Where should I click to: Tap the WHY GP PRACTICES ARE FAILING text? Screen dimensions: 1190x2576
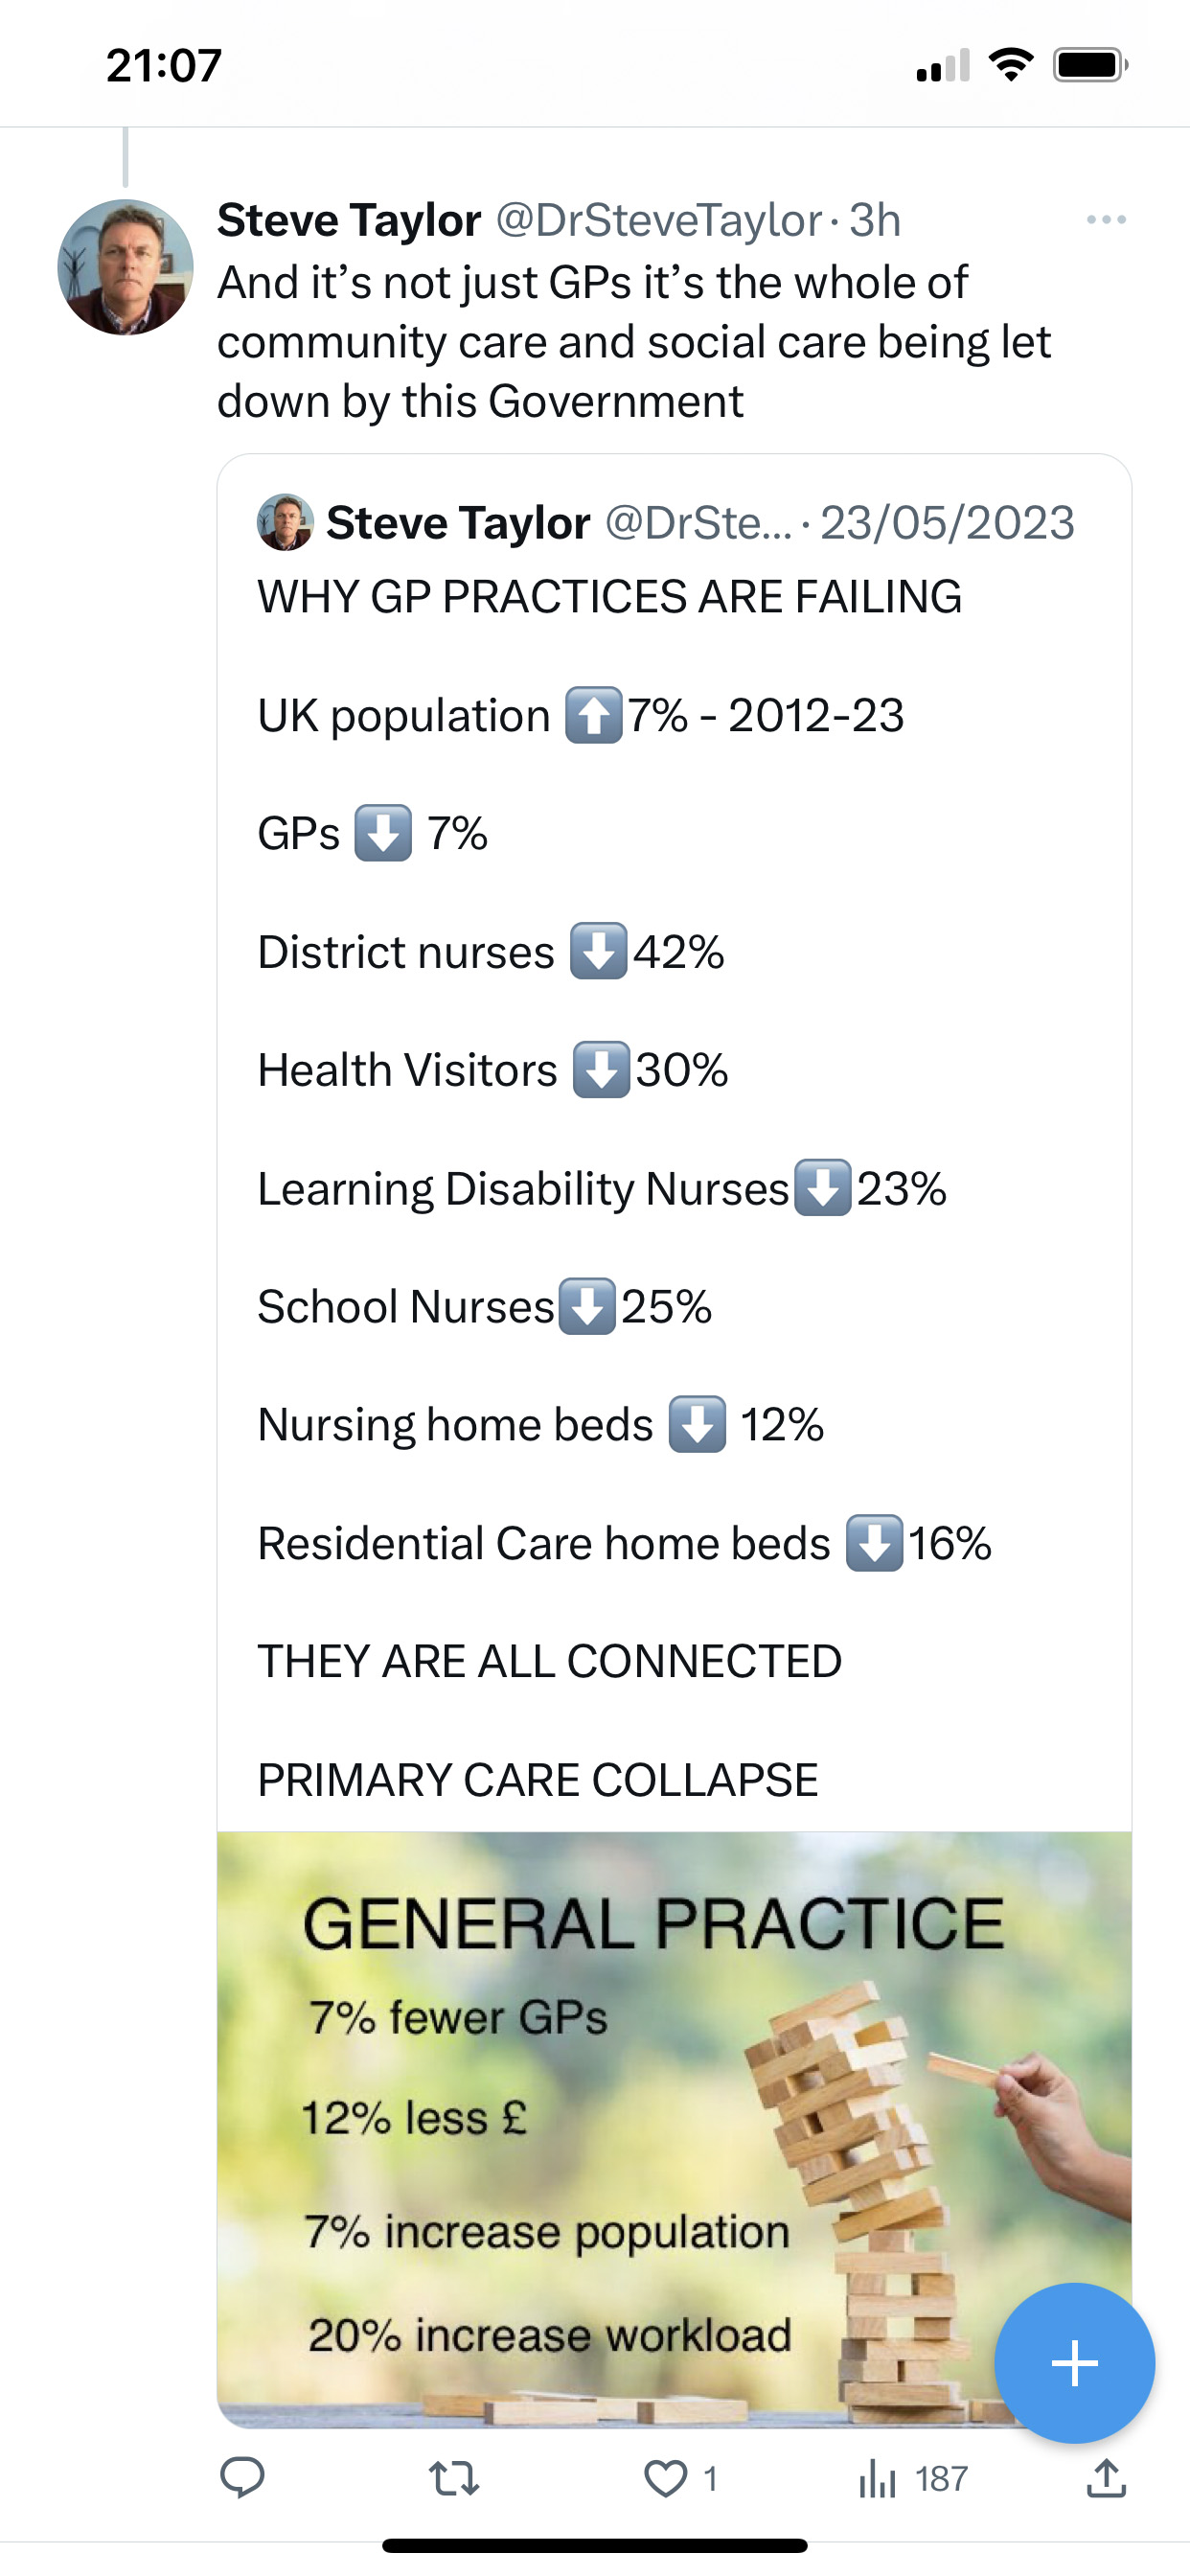click(610, 597)
